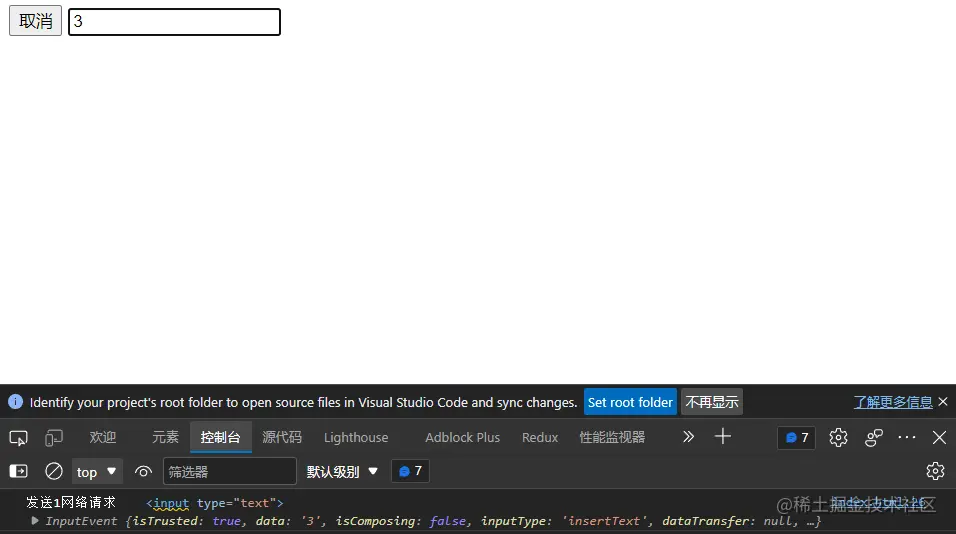Open the Lighthouse tab
Image resolution: width=956 pixels, height=534 pixels.
[356, 437]
